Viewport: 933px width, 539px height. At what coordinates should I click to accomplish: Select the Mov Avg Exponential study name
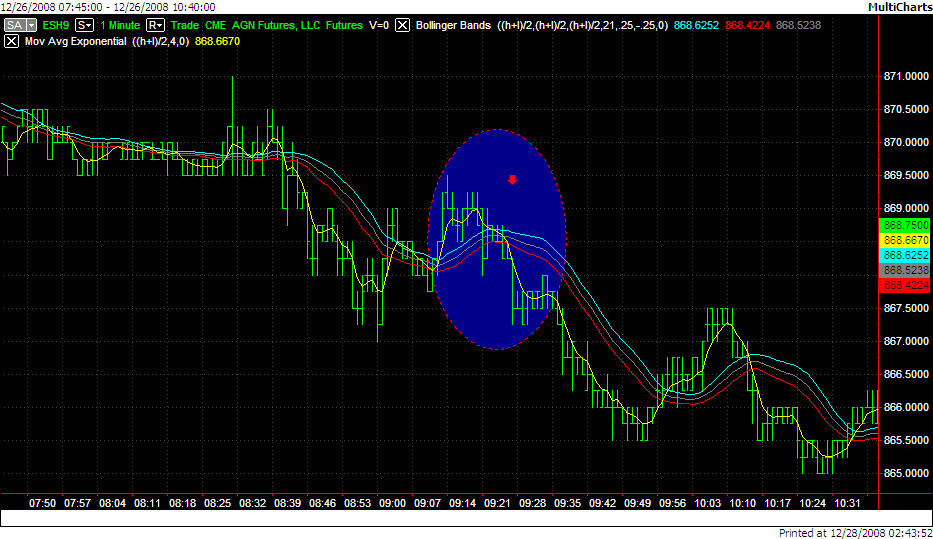pos(76,42)
